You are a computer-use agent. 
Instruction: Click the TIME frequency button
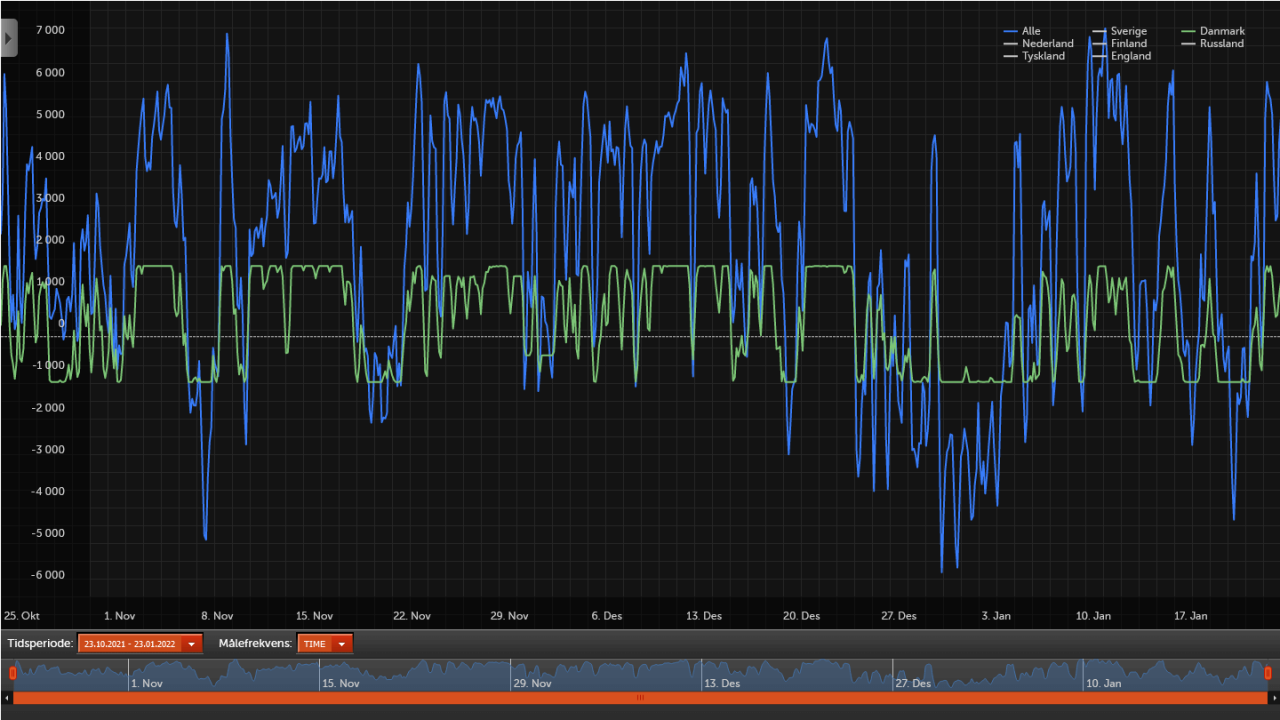[x=318, y=643]
